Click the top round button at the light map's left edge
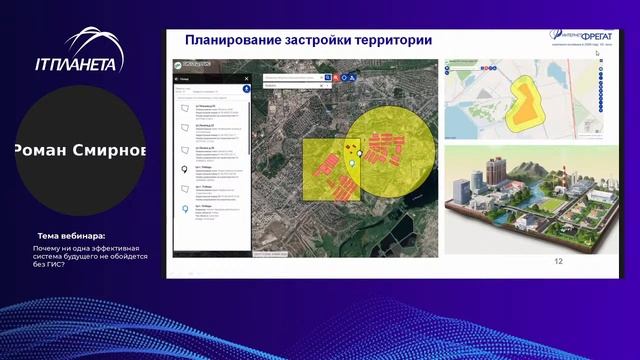 pos(447,68)
